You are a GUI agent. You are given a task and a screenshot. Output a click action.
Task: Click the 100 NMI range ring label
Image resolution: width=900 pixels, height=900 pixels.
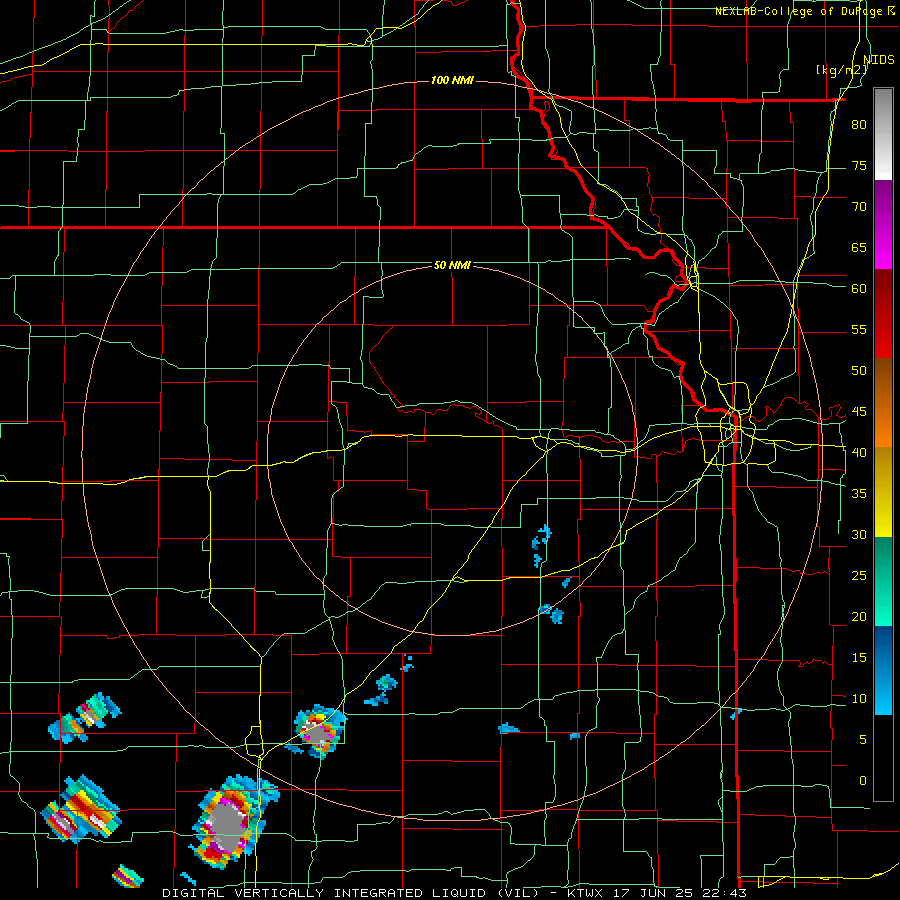point(452,80)
